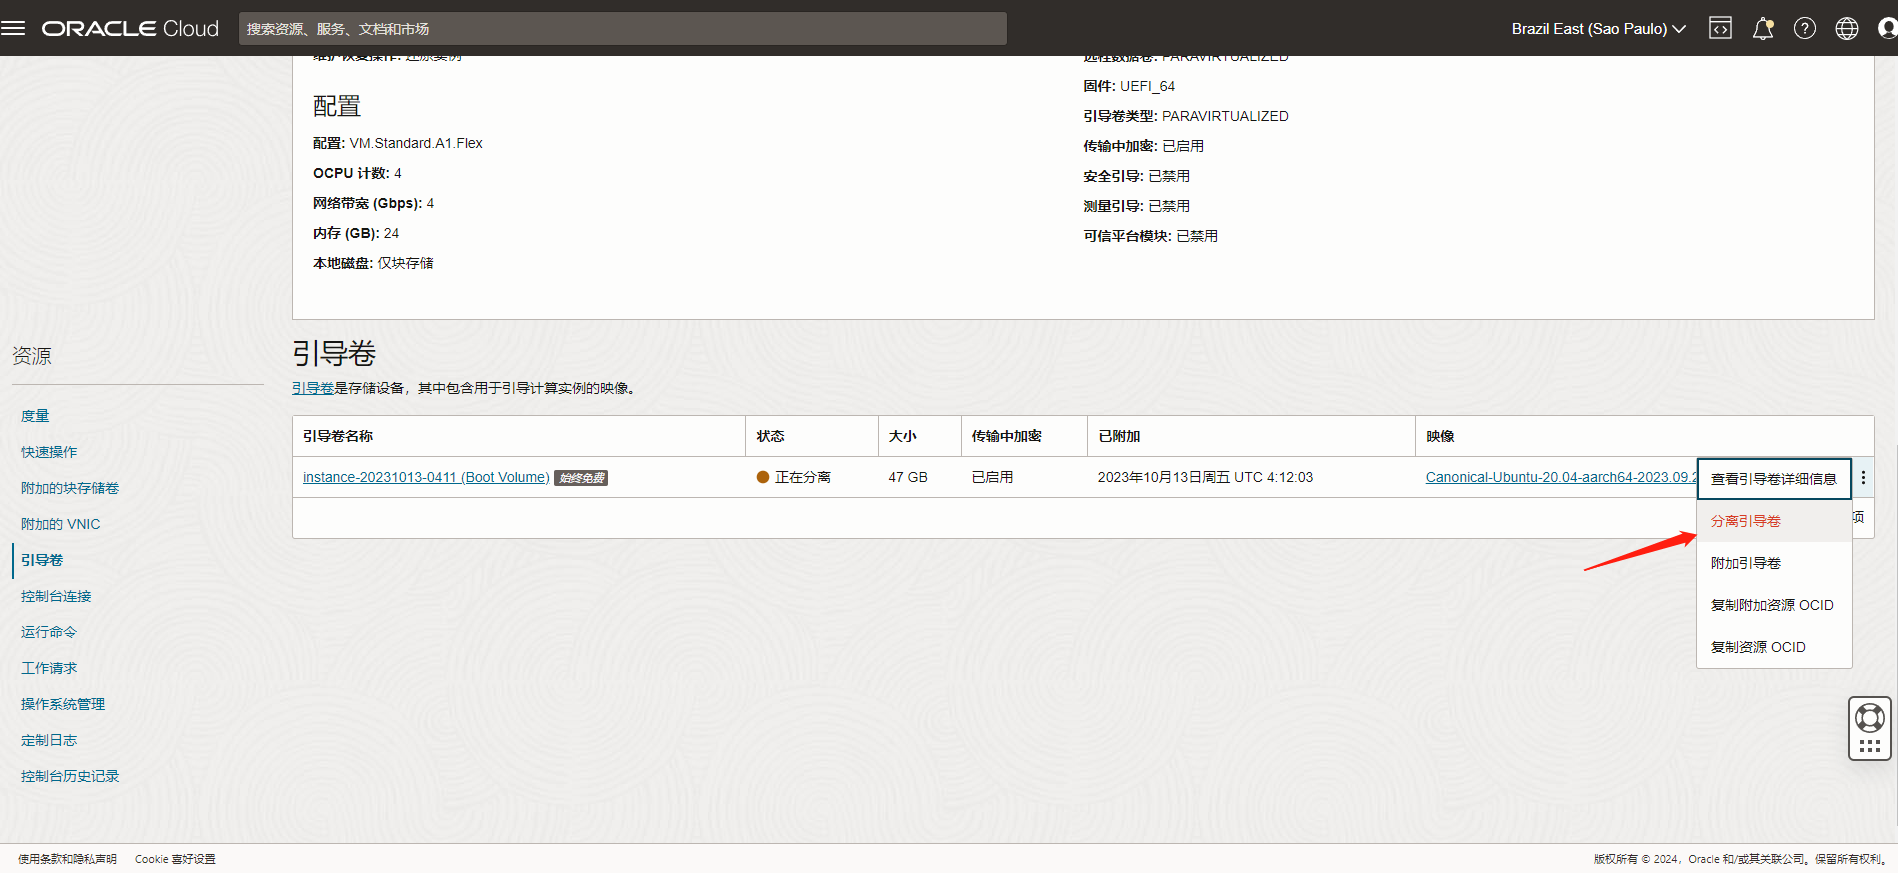Click 复制资源 OCID in the menu

click(x=1757, y=647)
